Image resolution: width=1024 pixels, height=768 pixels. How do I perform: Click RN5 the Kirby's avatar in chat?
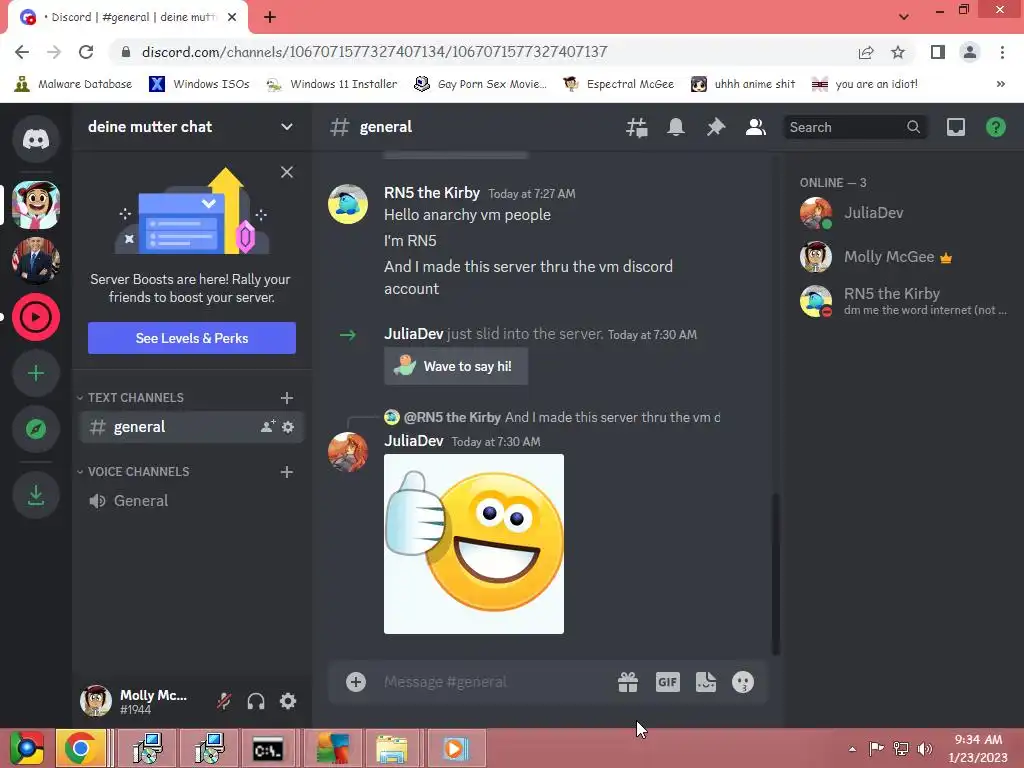(347, 204)
